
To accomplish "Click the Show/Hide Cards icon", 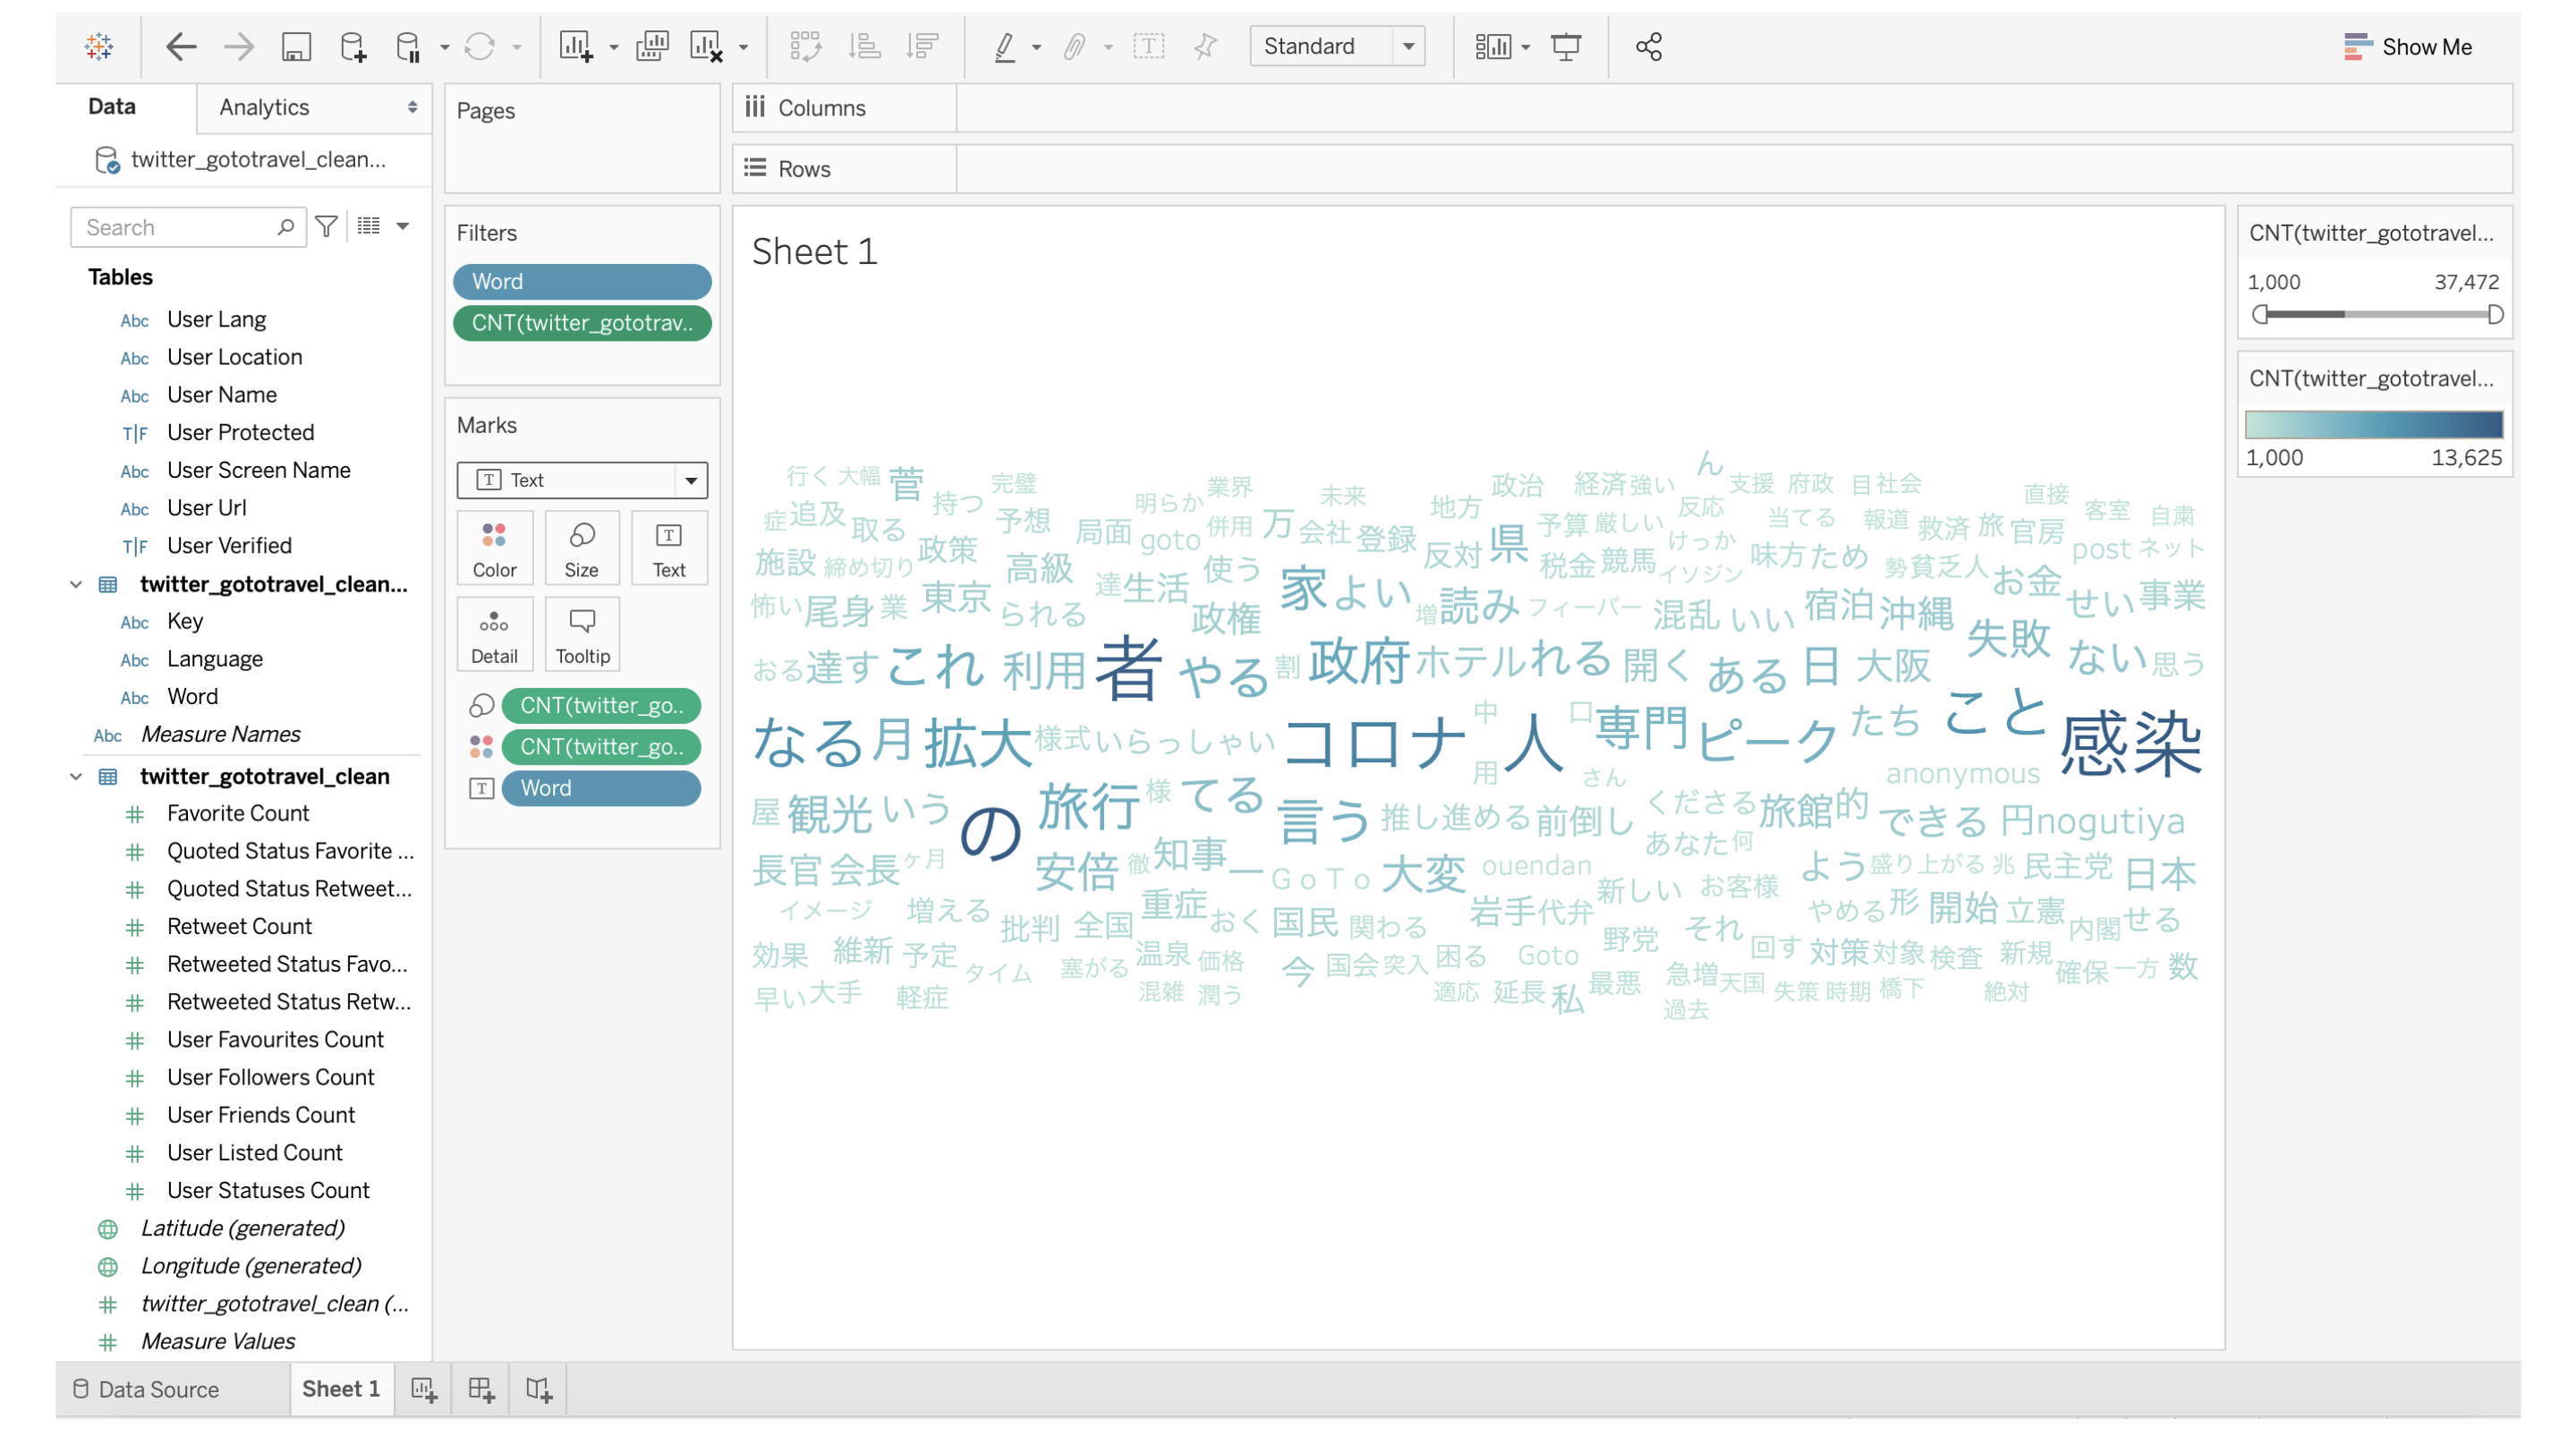I will click(1493, 46).
